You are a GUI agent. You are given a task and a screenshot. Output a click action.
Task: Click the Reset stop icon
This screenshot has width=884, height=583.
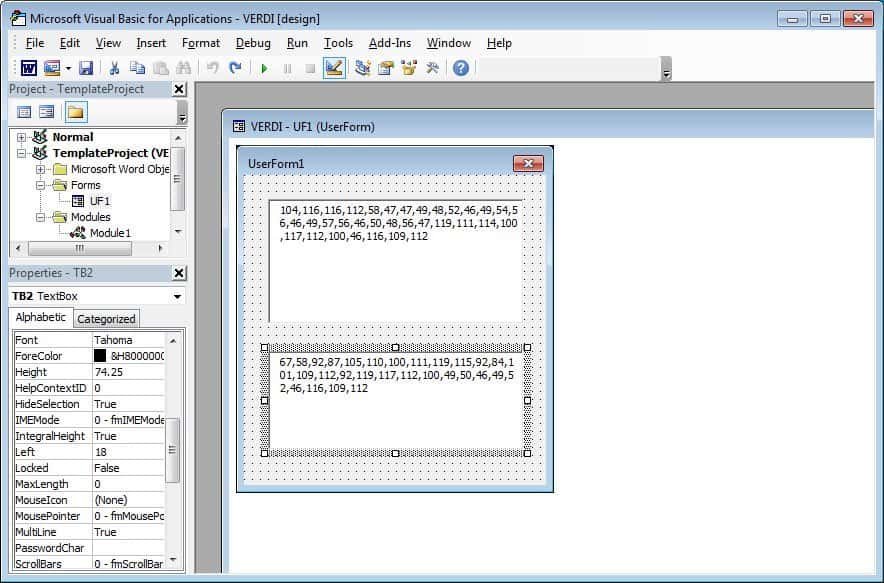(x=310, y=69)
